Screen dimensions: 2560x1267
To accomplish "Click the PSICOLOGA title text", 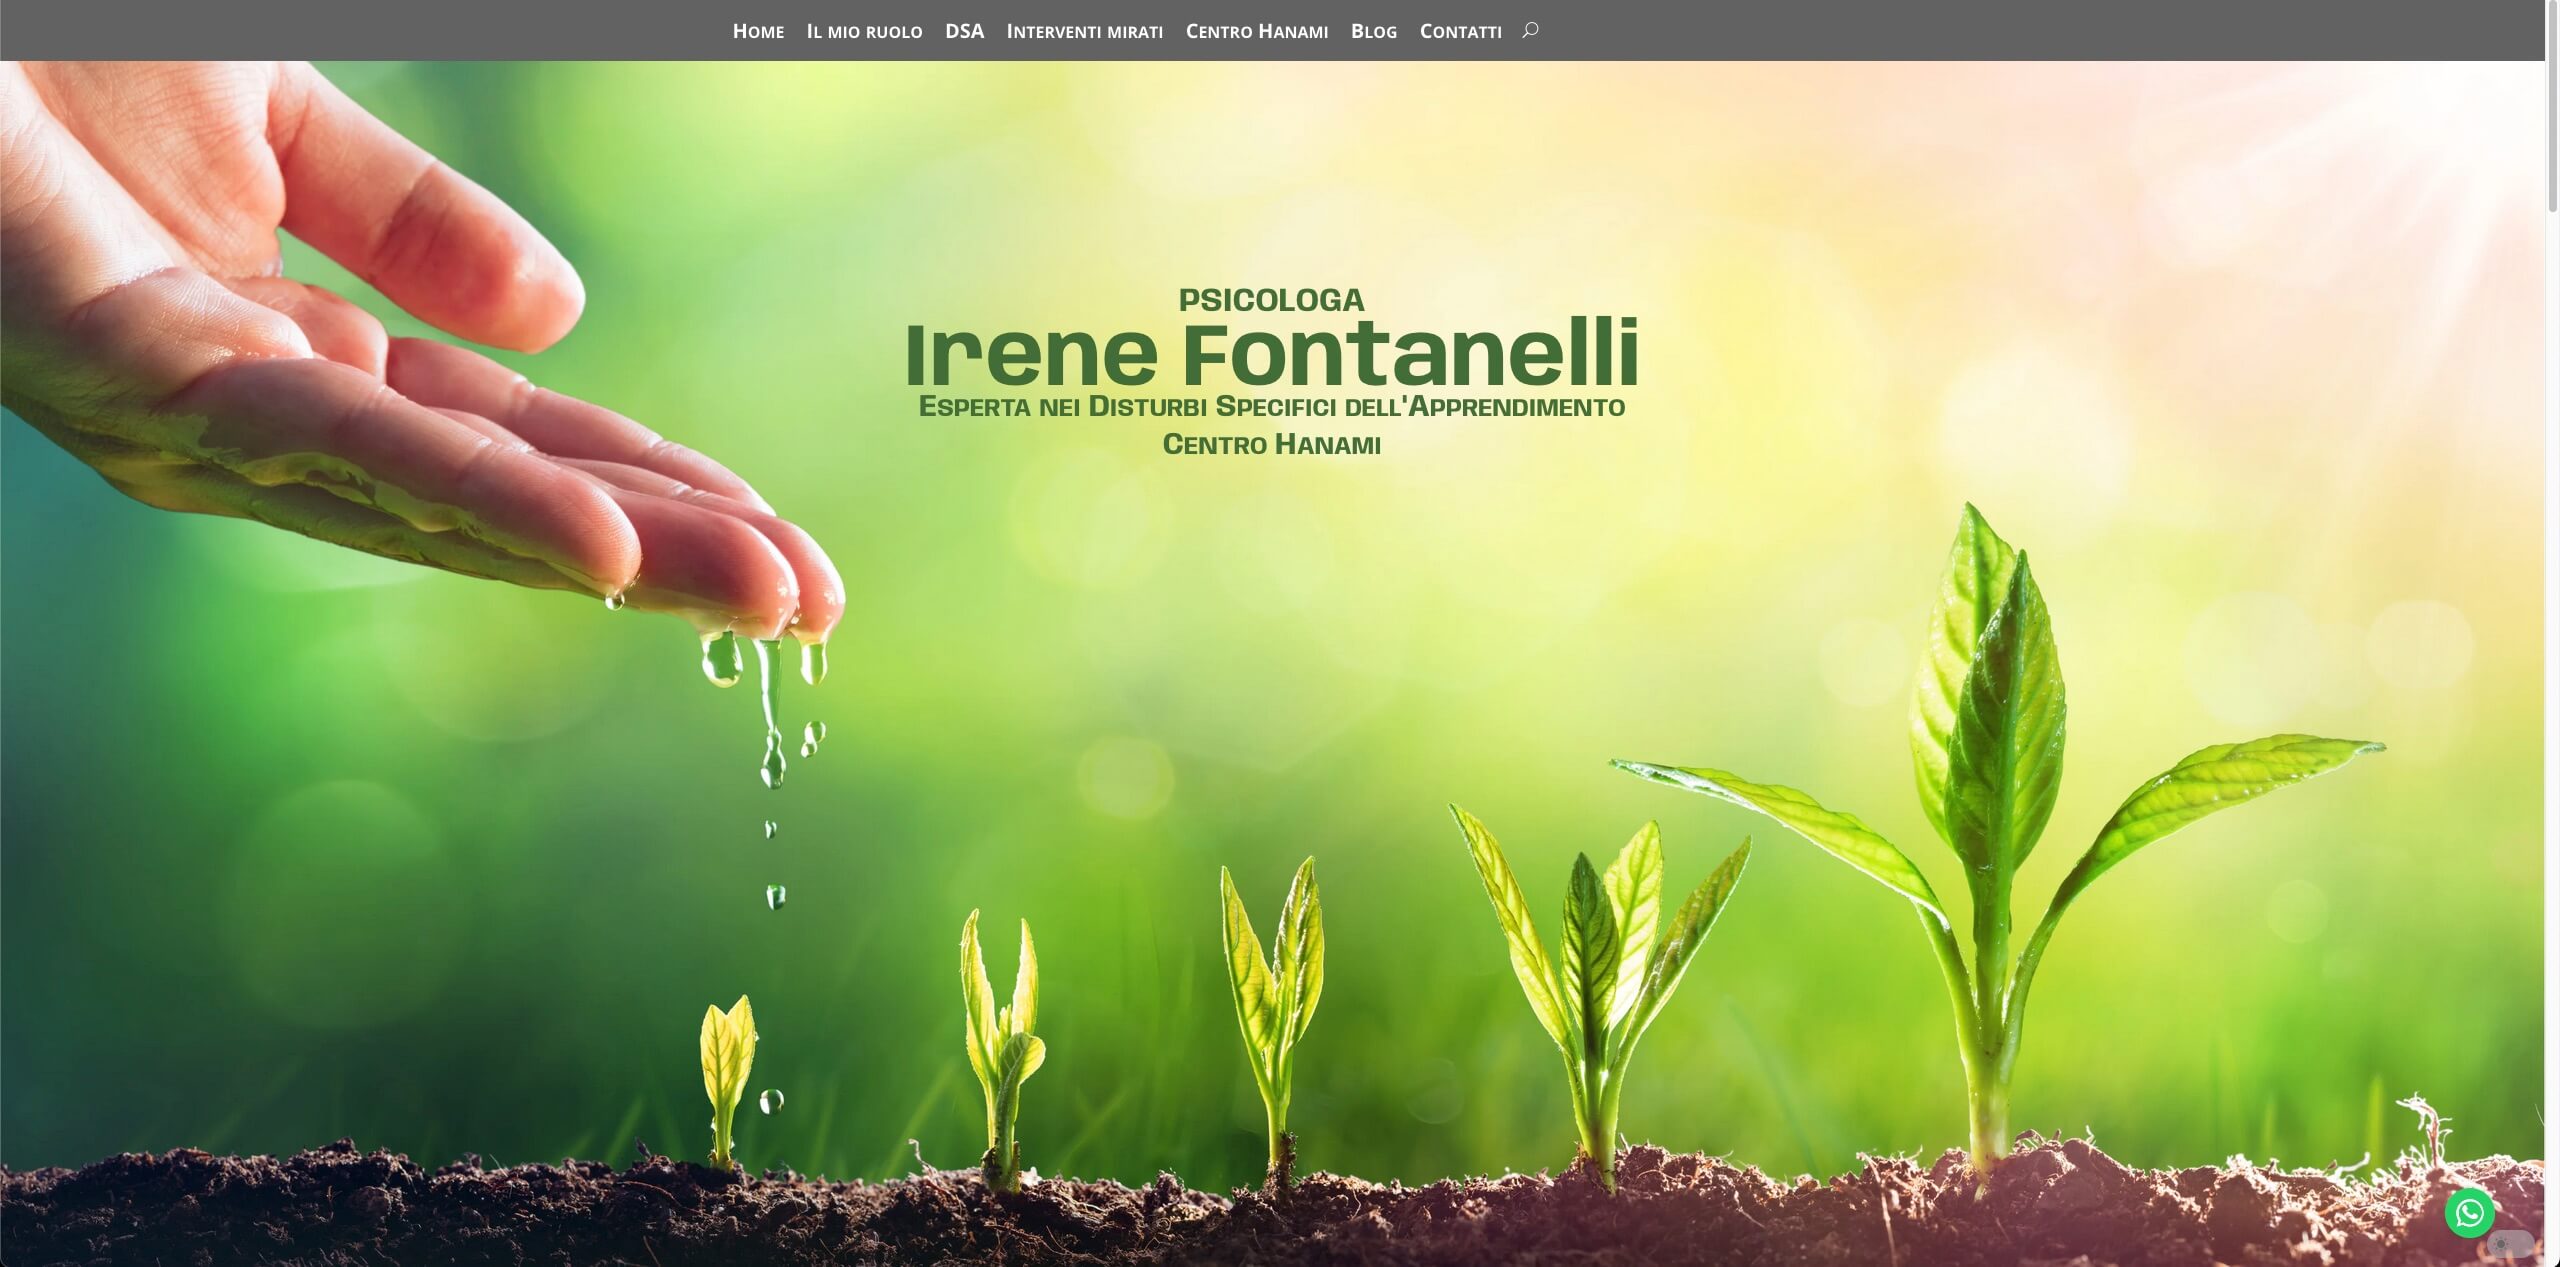I will click(1271, 299).
